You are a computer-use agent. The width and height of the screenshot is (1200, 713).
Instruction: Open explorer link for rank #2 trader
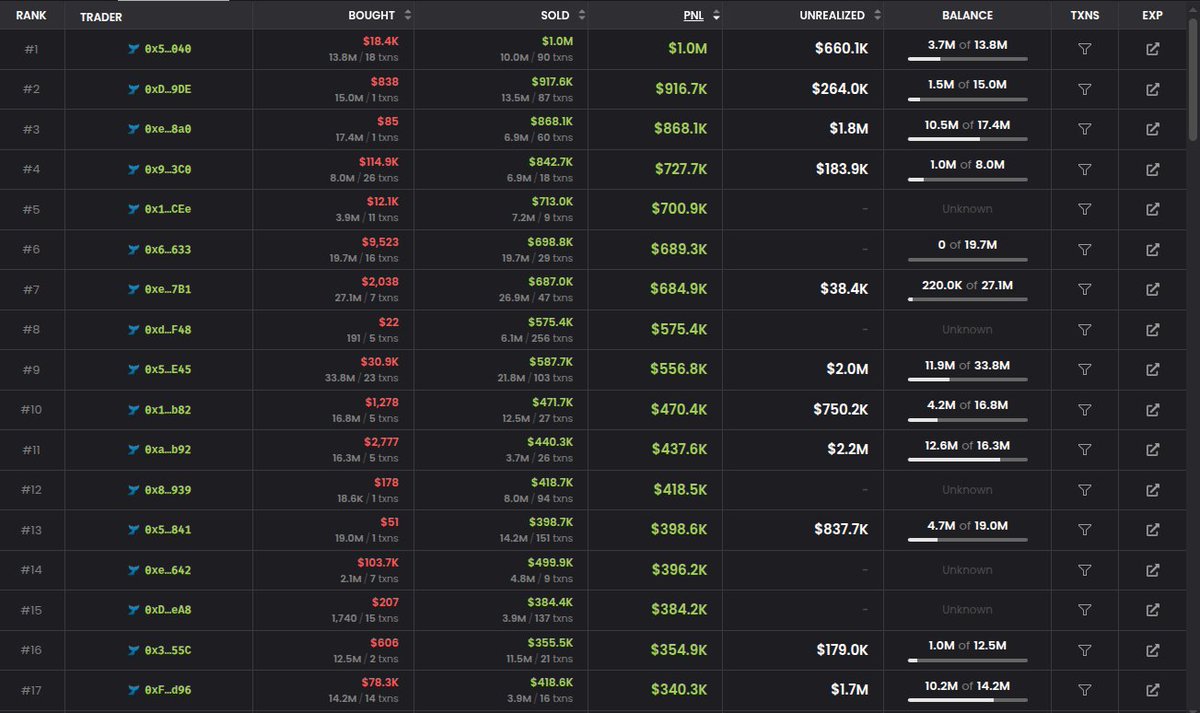point(1152,89)
